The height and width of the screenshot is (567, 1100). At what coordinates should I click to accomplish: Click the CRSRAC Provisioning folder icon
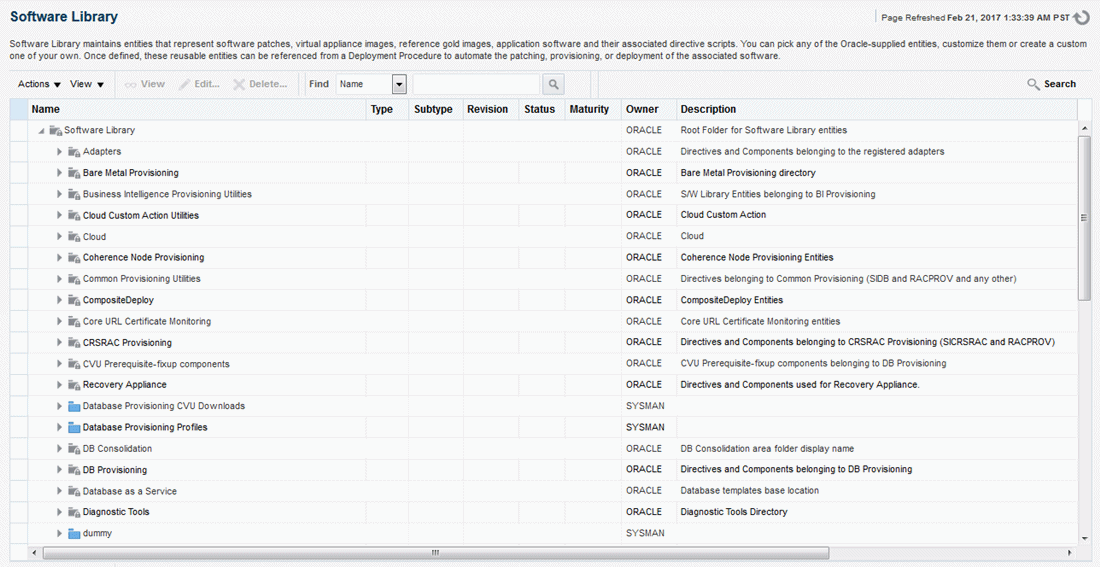click(74, 342)
